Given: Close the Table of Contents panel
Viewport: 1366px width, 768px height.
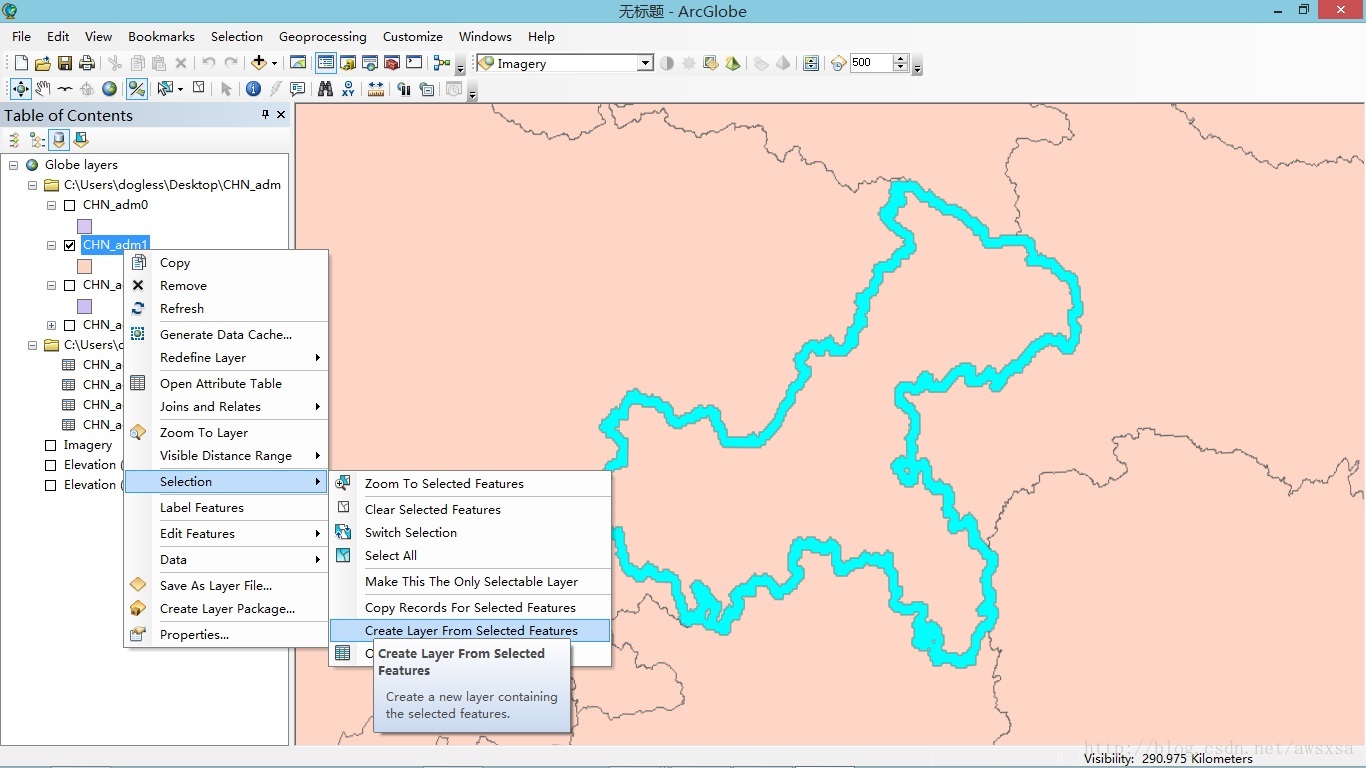Looking at the screenshot, I should click(x=281, y=115).
